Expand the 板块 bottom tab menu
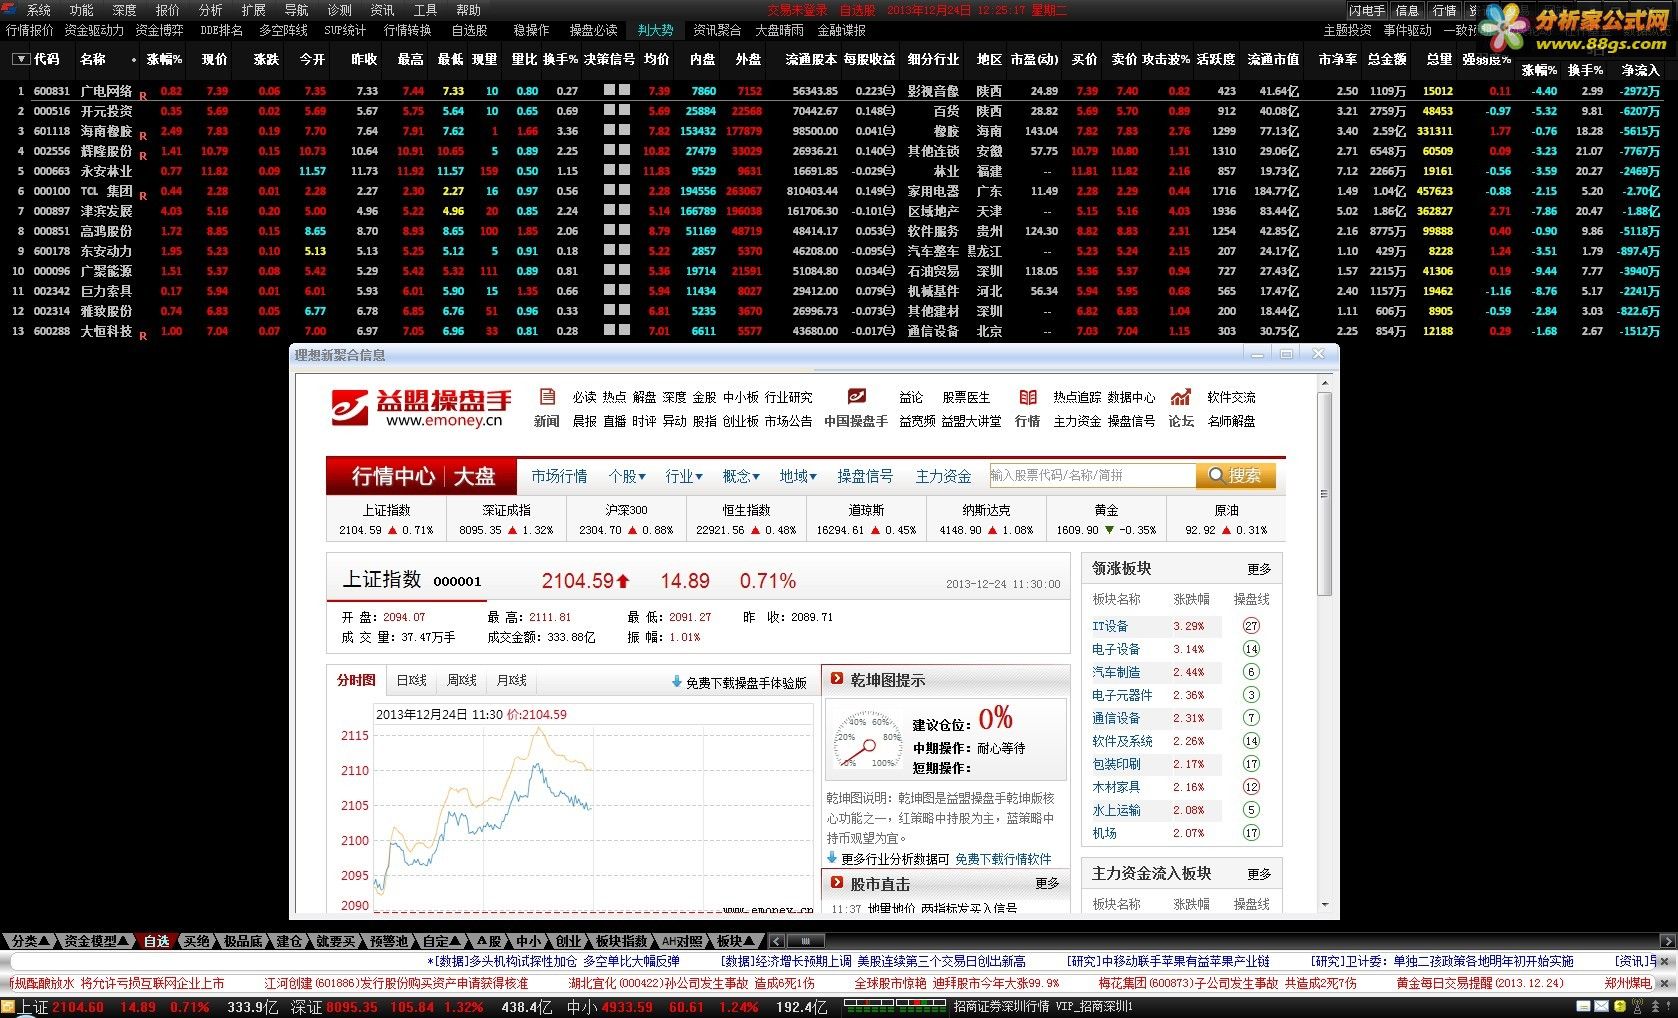 coord(737,941)
